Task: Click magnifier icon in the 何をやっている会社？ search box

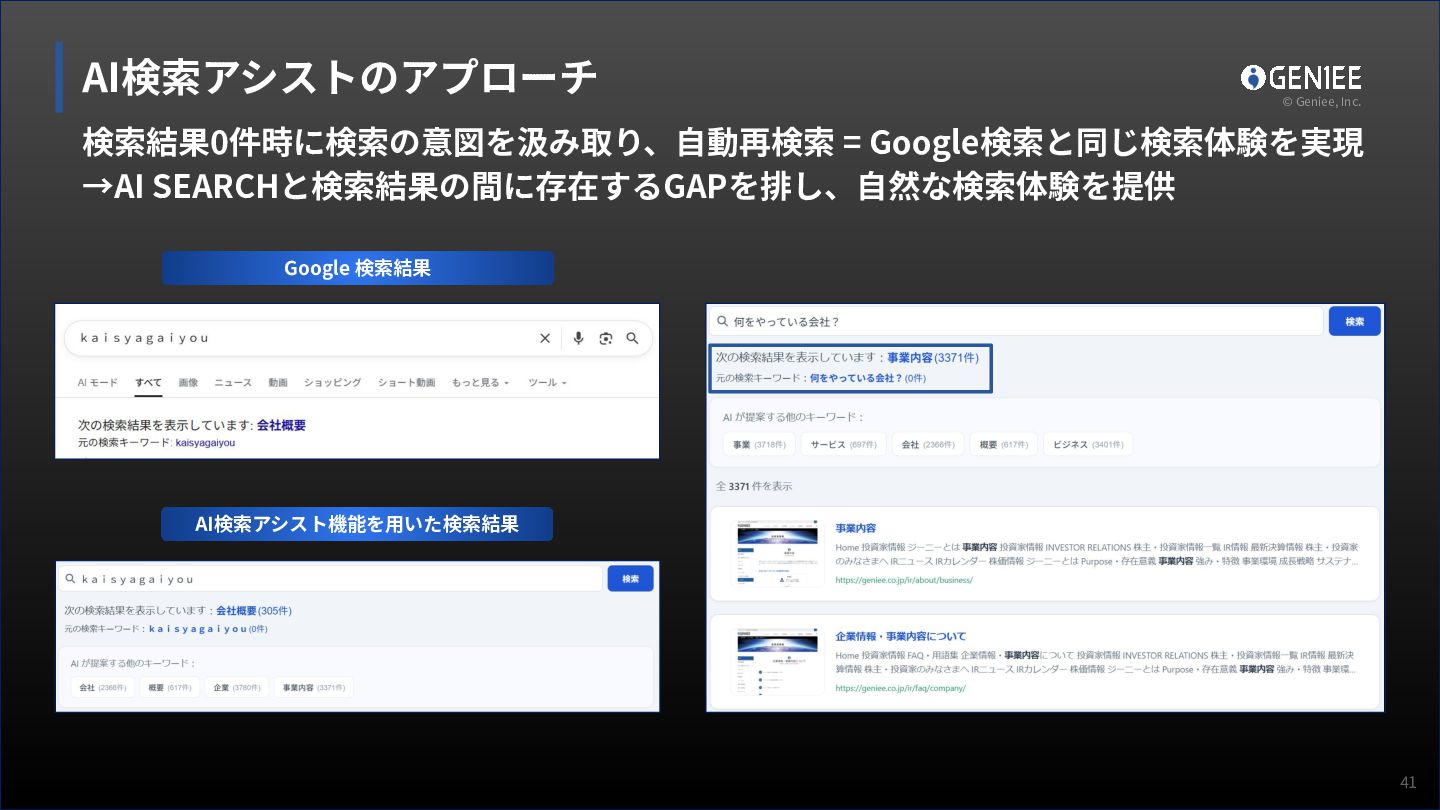Action: pos(722,321)
